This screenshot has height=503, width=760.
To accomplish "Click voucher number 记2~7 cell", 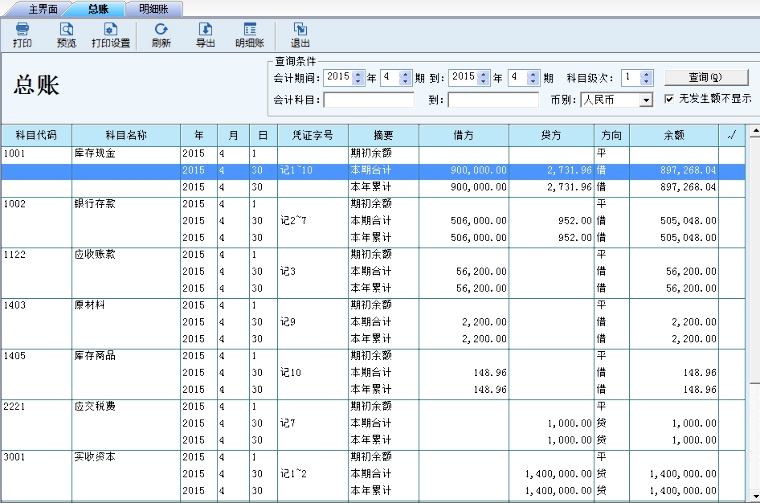I will click(313, 221).
